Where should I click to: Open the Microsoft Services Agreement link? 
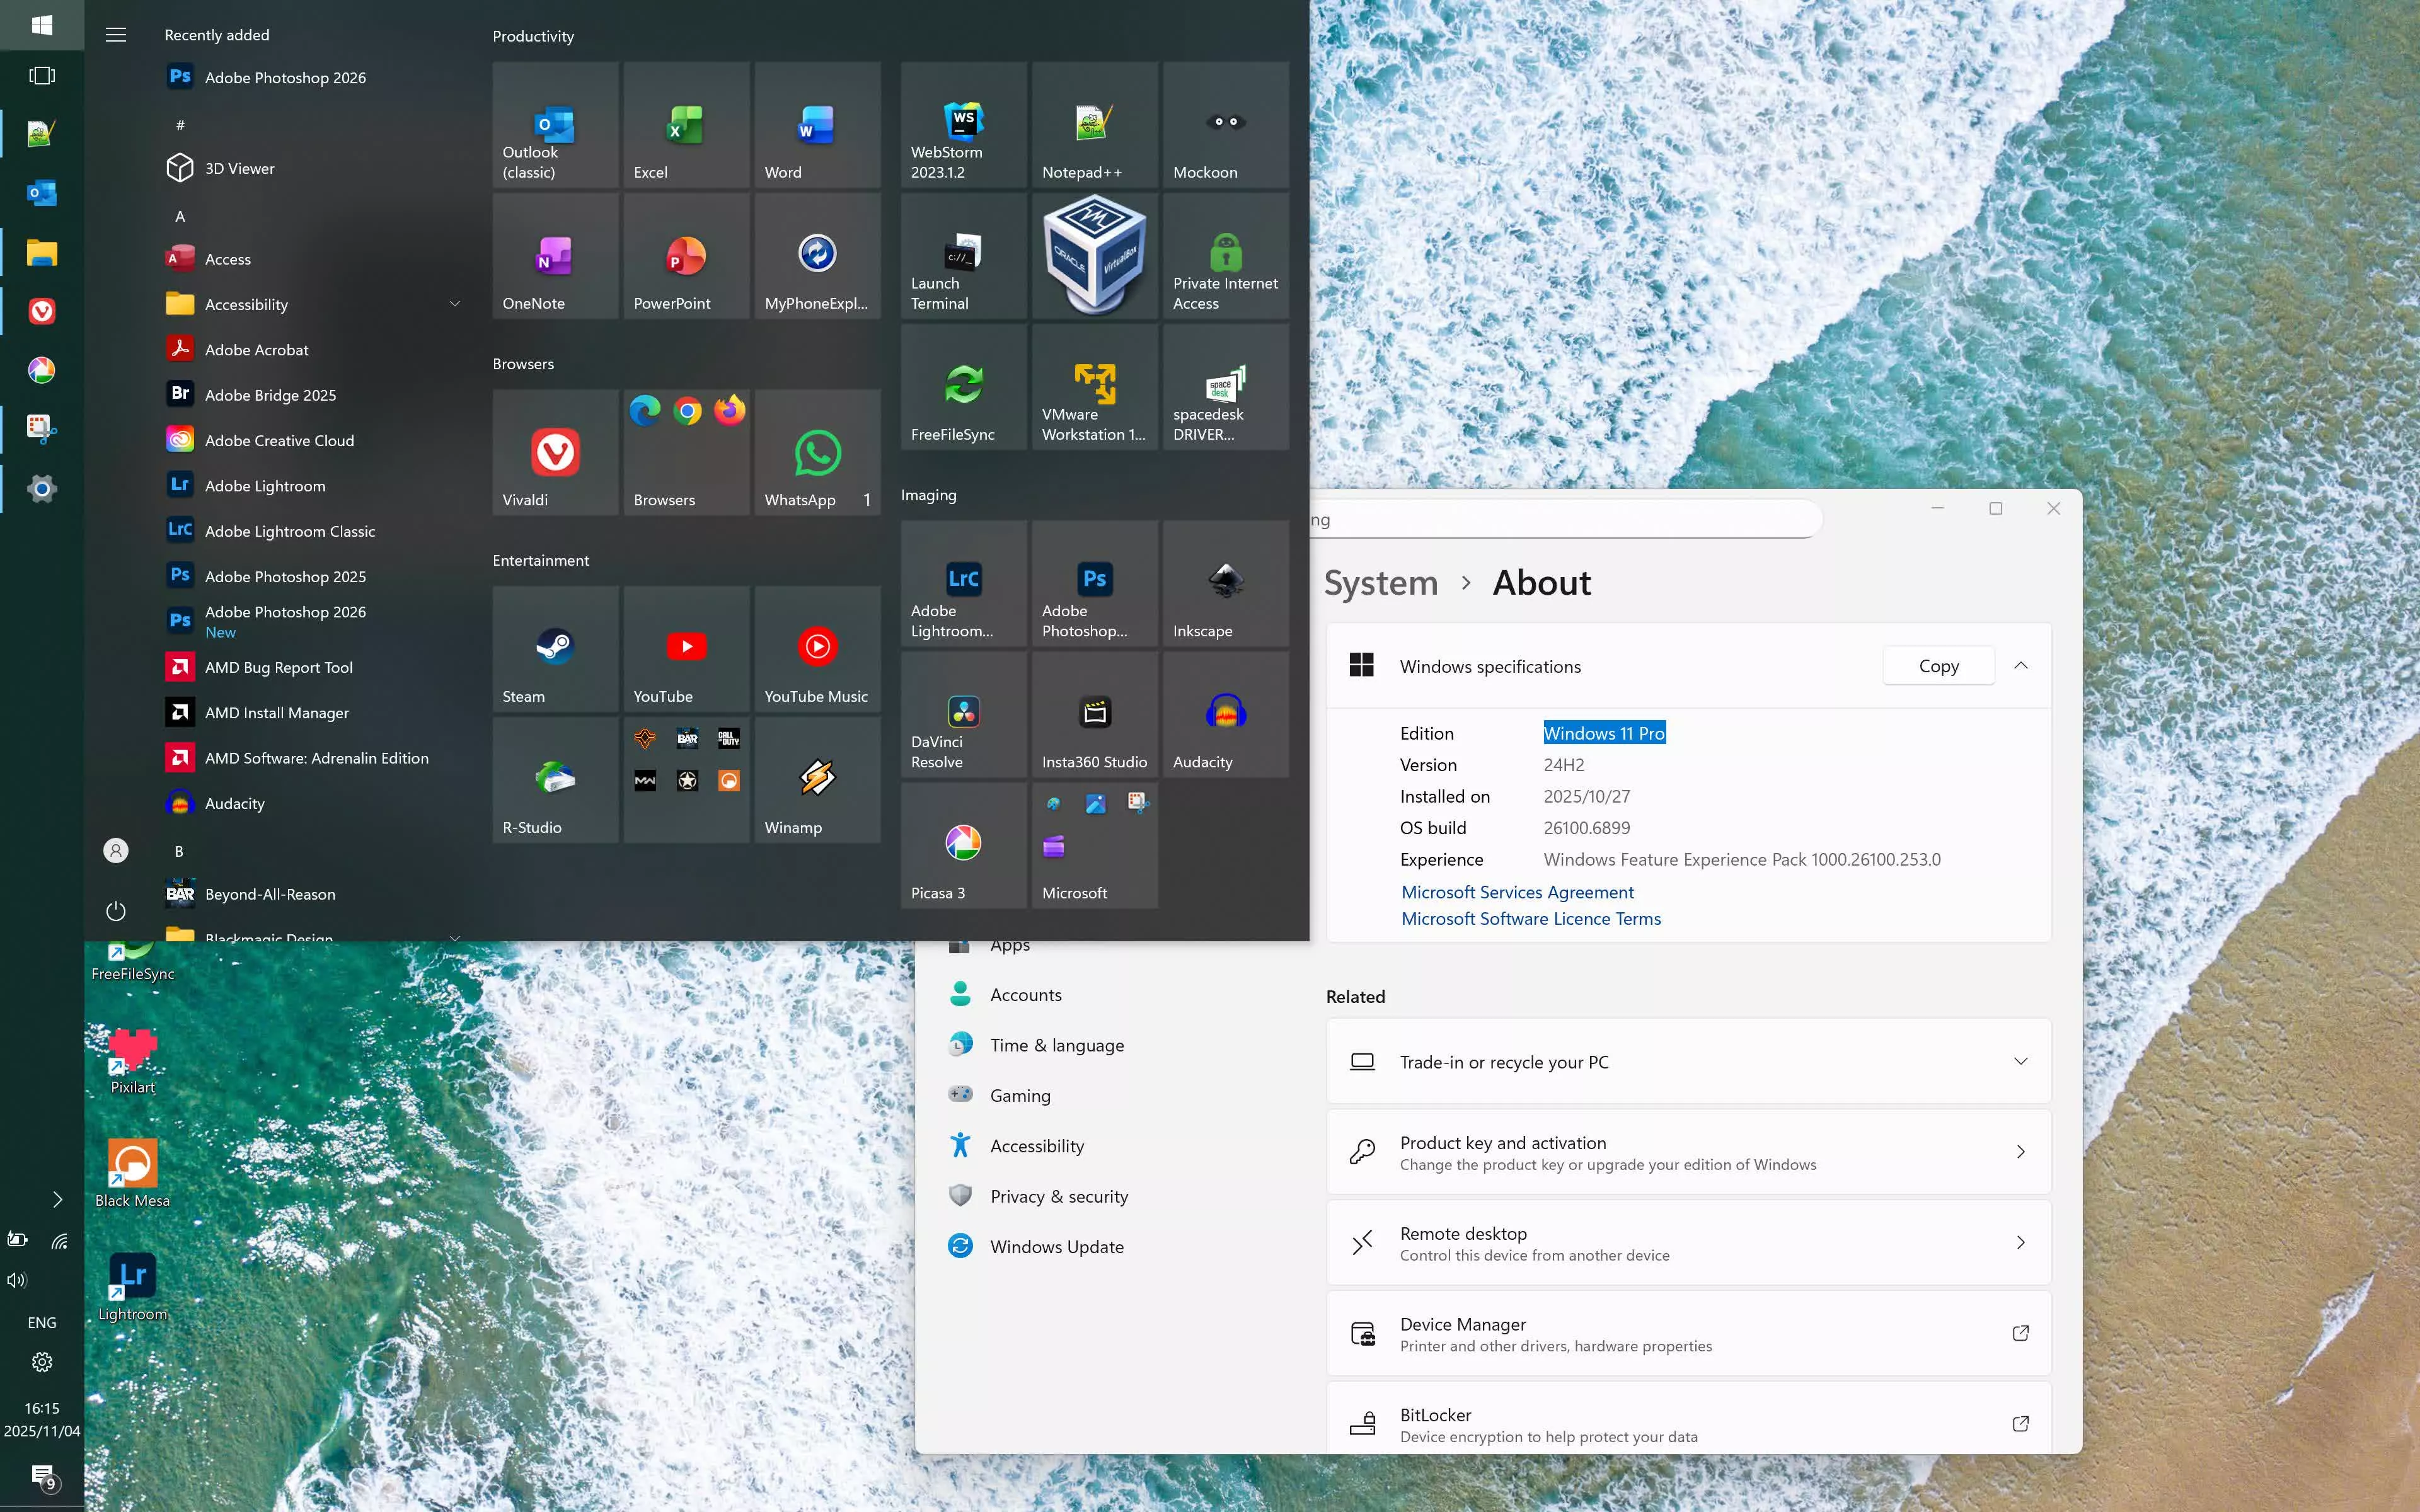pyautogui.click(x=1517, y=892)
